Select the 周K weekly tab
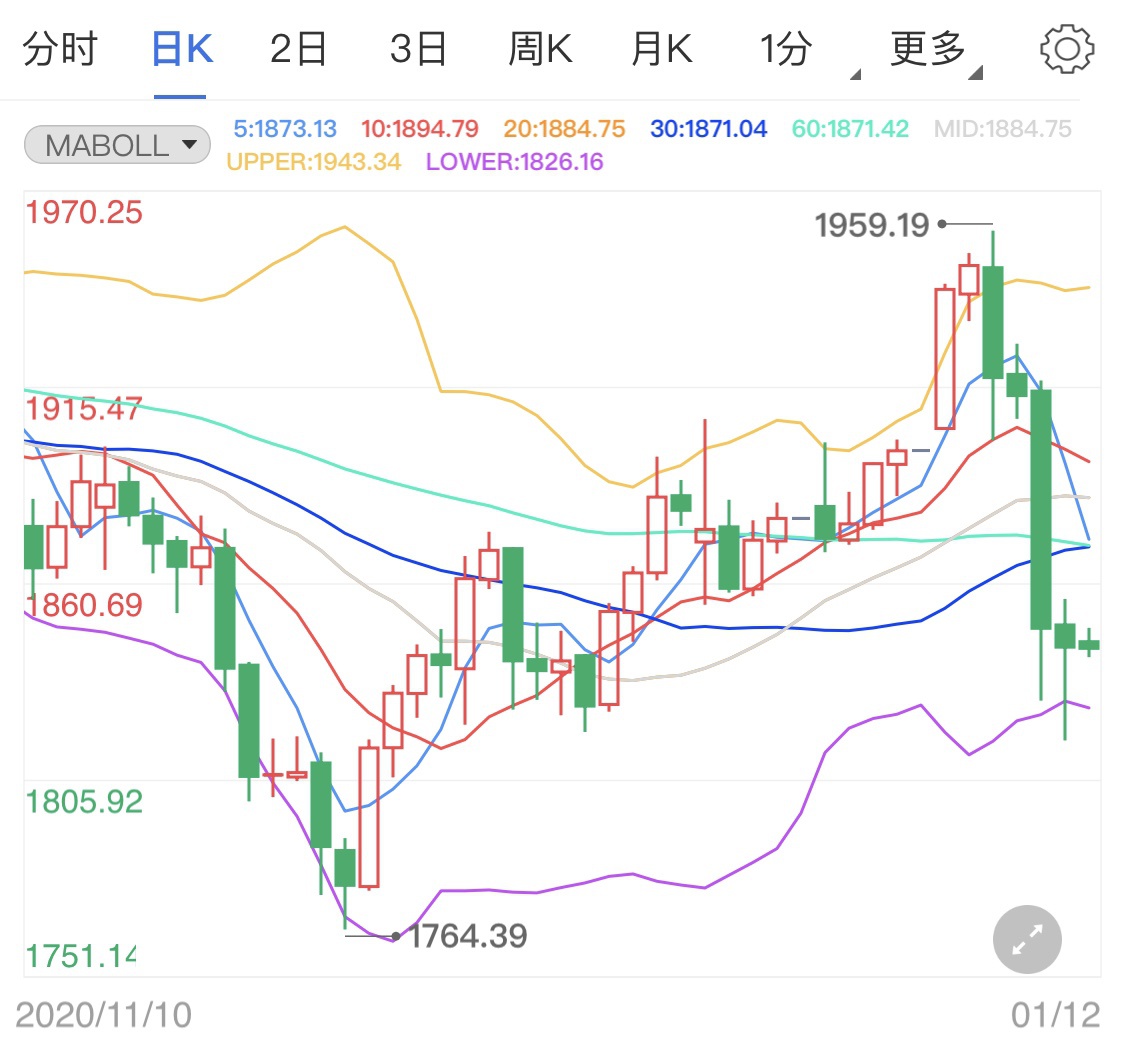The image size is (1125, 1050). point(539,49)
